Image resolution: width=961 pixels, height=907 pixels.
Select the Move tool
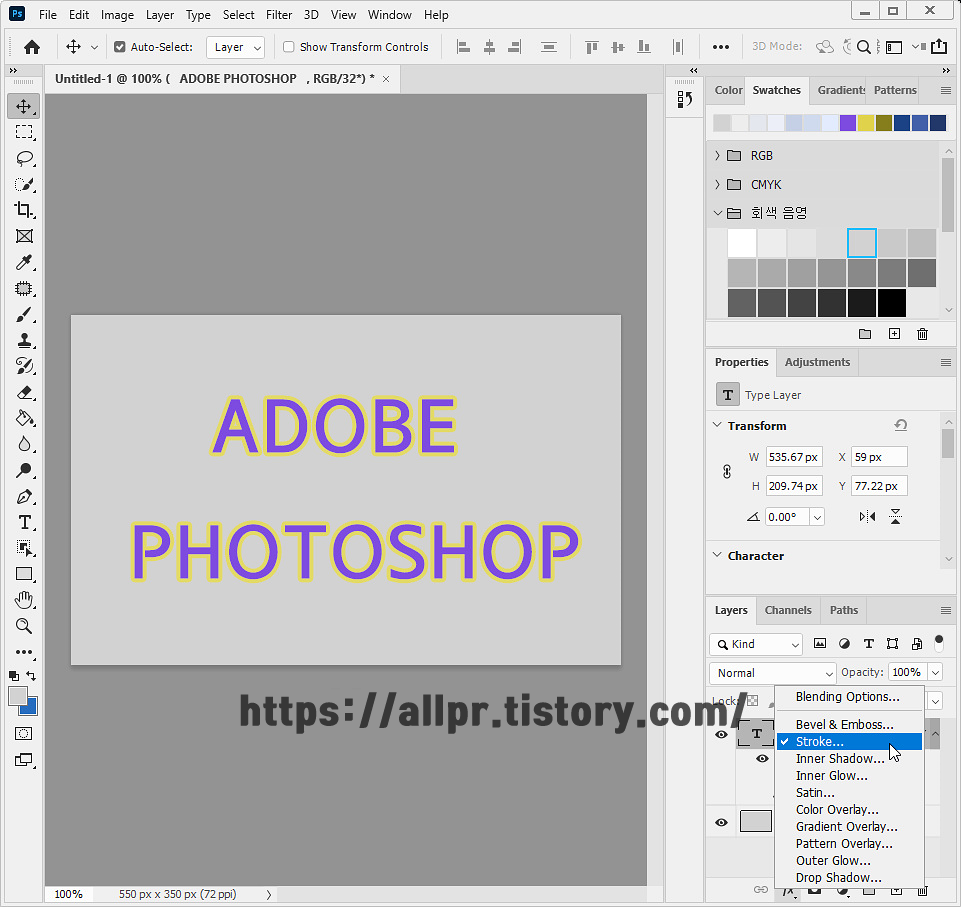pyautogui.click(x=24, y=106)
